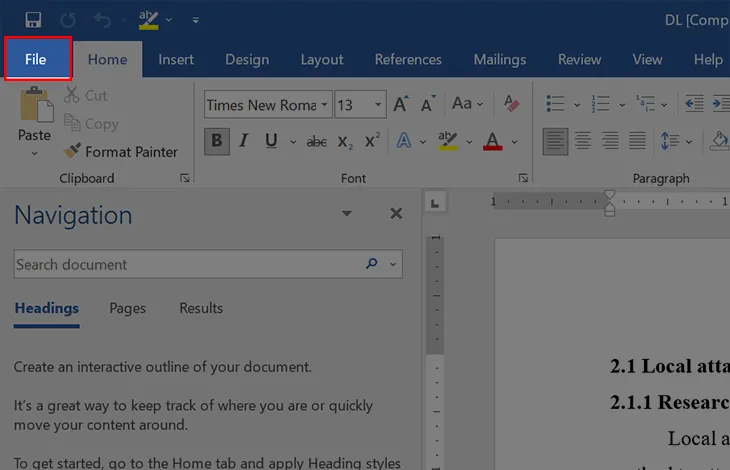Open the font name combo box

(x=268, y=105)
